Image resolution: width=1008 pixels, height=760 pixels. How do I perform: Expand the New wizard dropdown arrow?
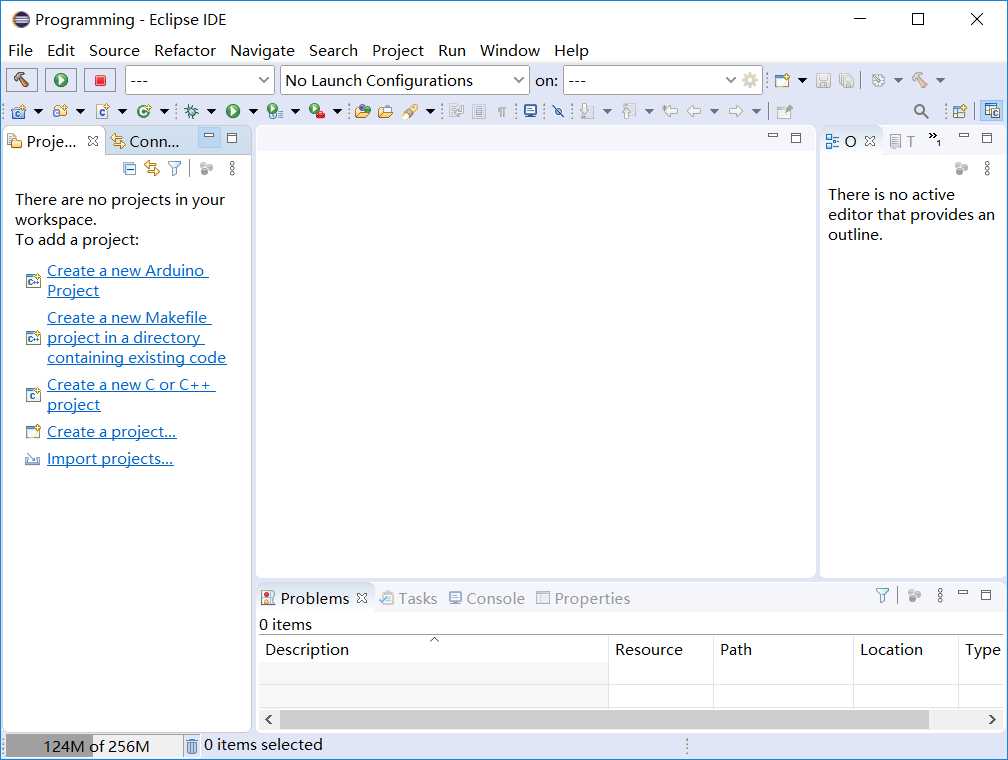(x=802, y=80)
